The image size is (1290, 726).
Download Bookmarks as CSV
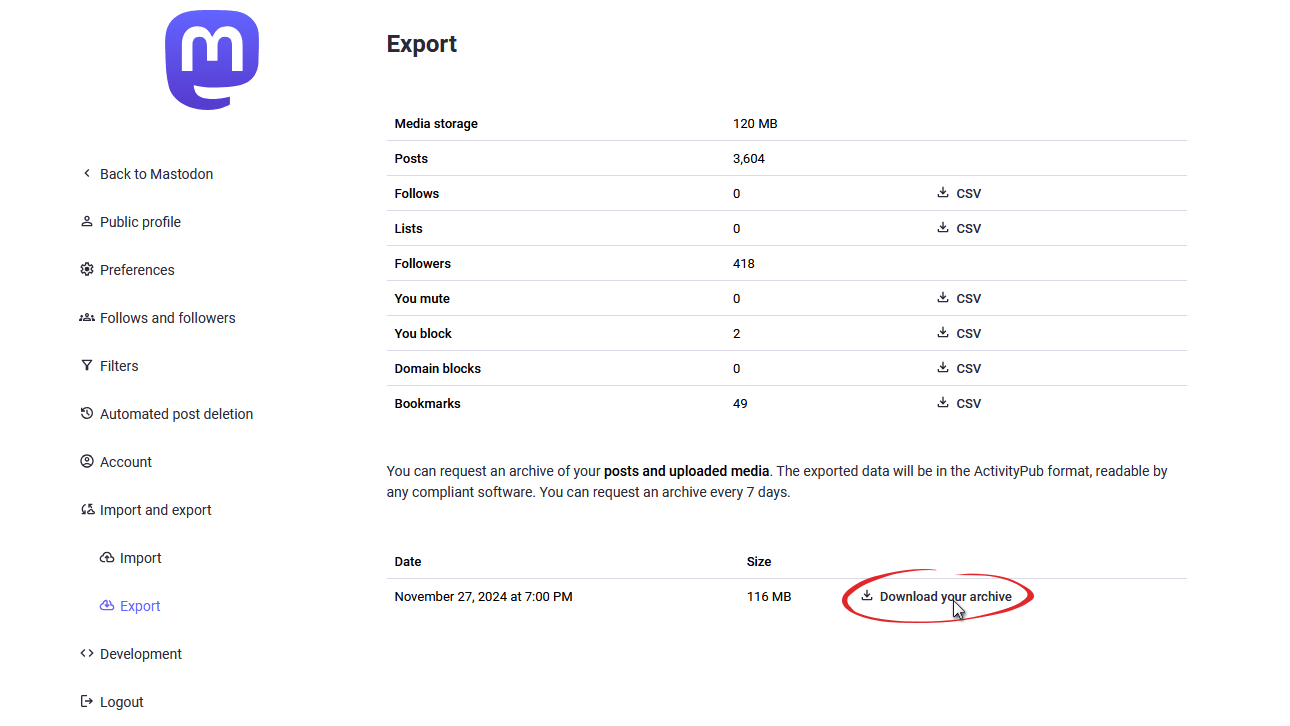point(959,403)
